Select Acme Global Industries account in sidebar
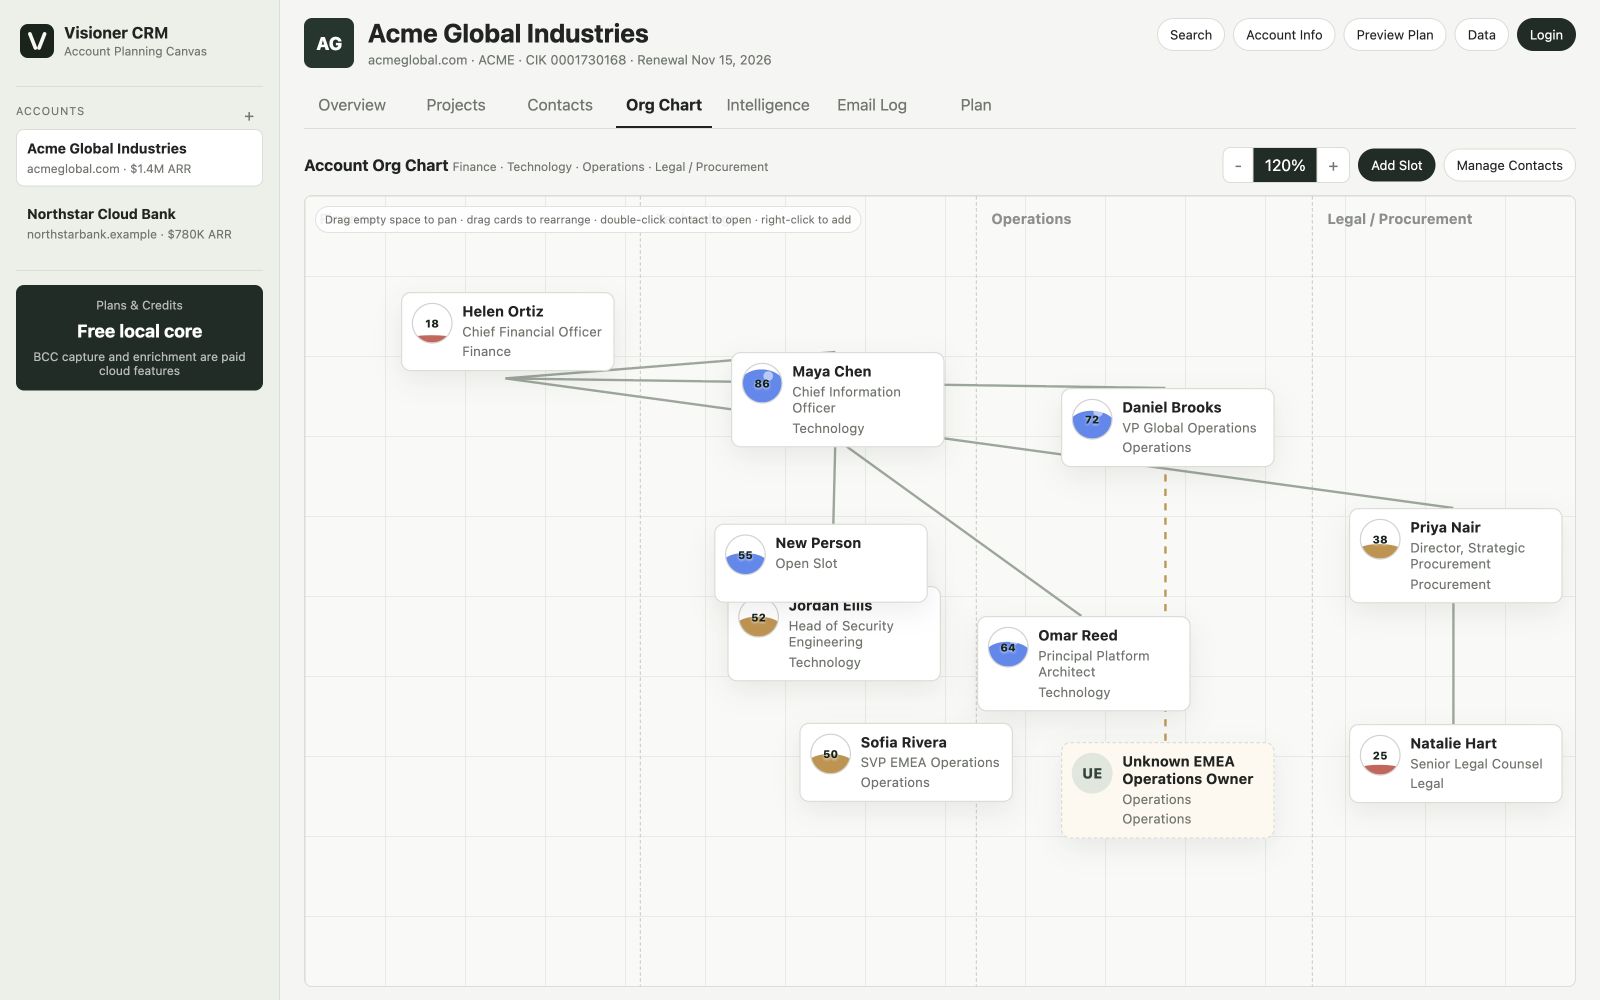Screen dimensions: 1600x1000 139,158
